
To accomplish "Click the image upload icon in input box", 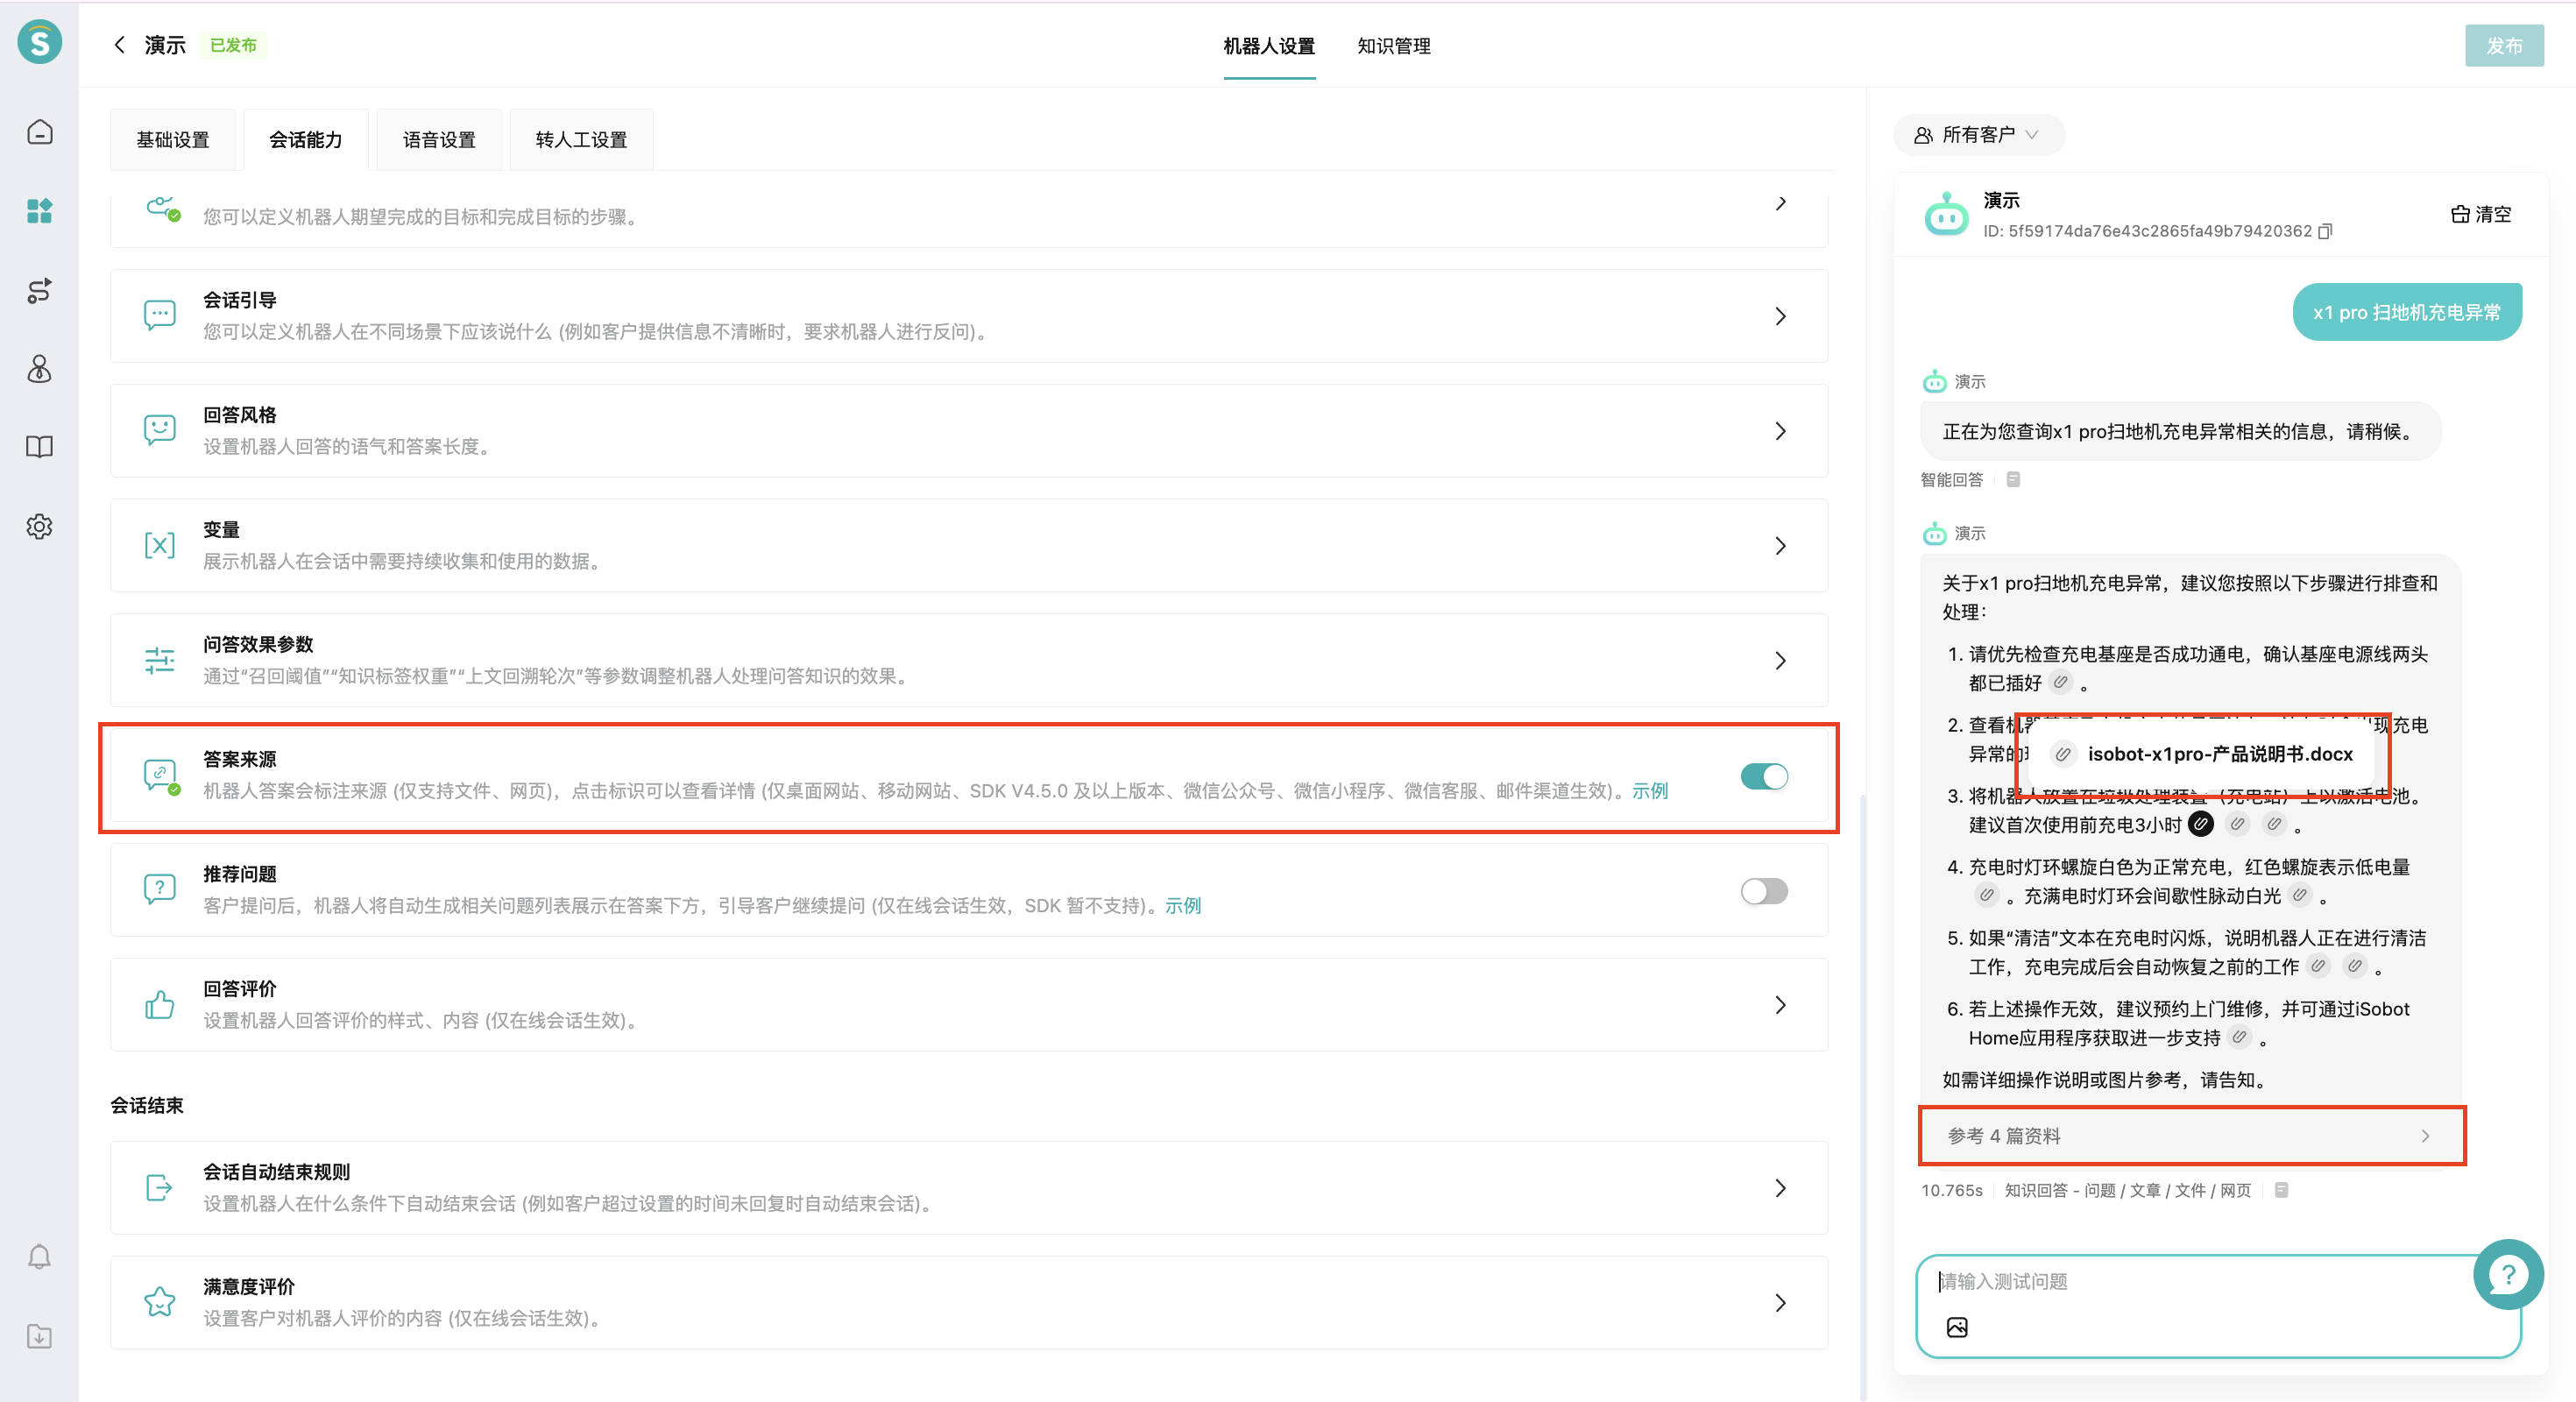I will click(x=1957, y=1327).
